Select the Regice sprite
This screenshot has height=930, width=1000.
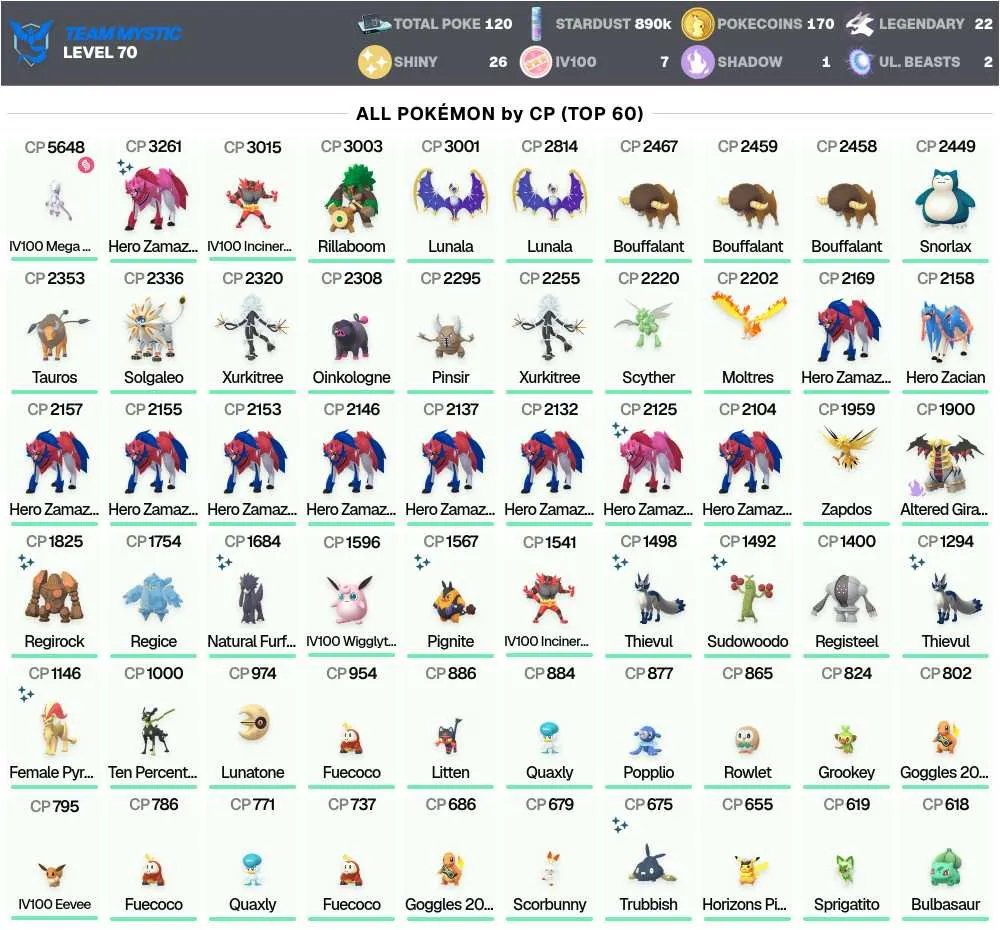pos(153,597)
